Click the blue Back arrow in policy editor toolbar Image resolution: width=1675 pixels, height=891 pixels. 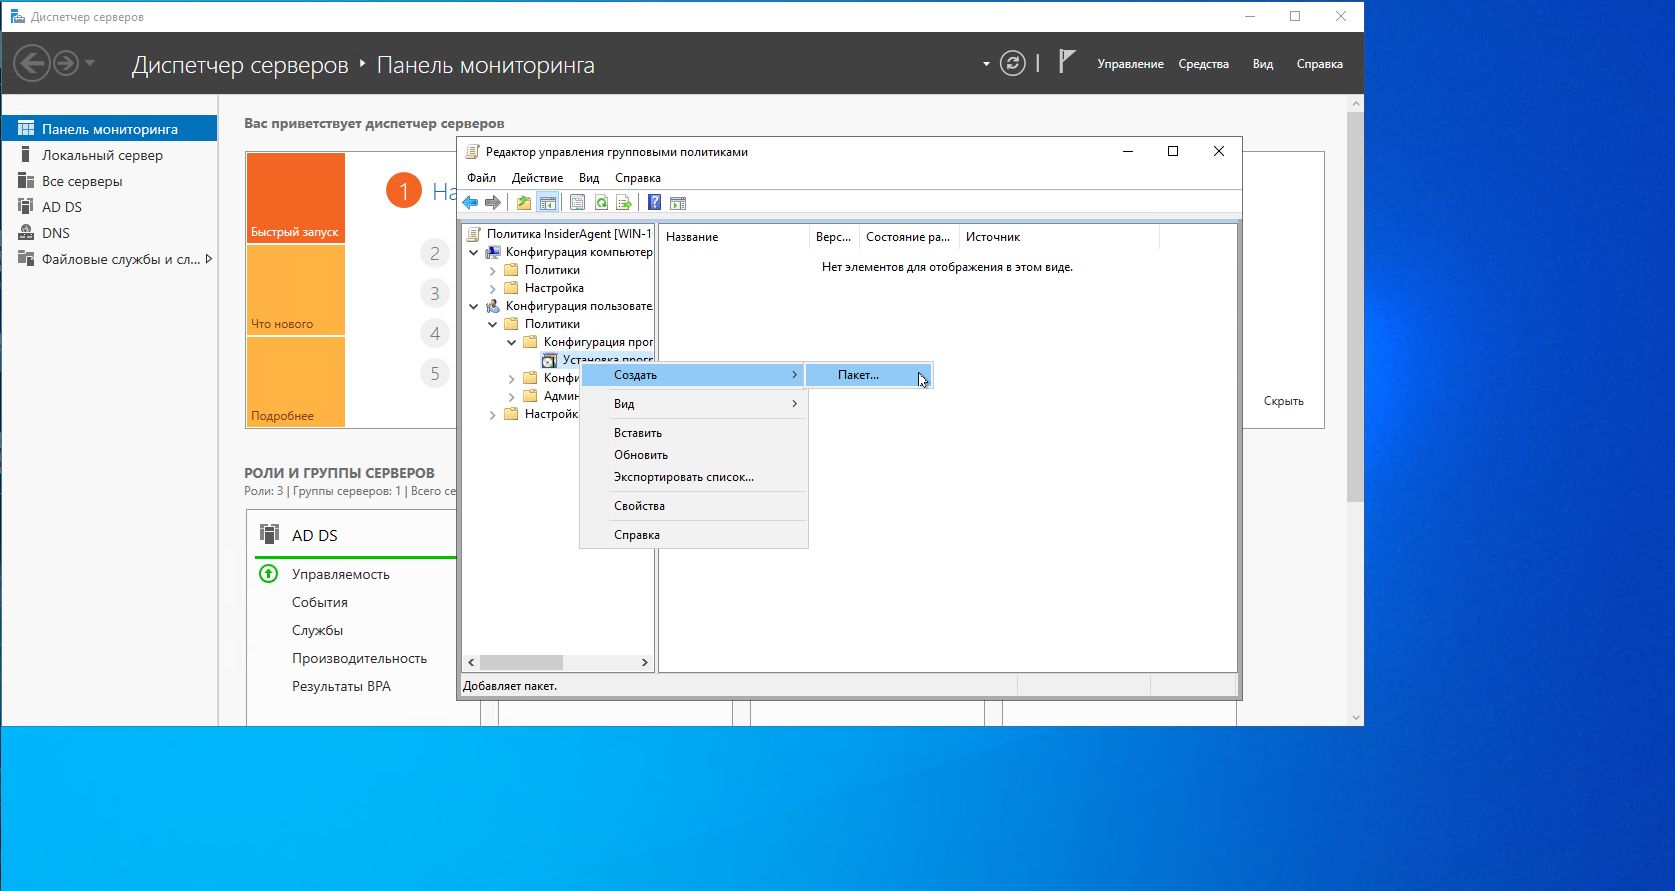pos(470,203)
